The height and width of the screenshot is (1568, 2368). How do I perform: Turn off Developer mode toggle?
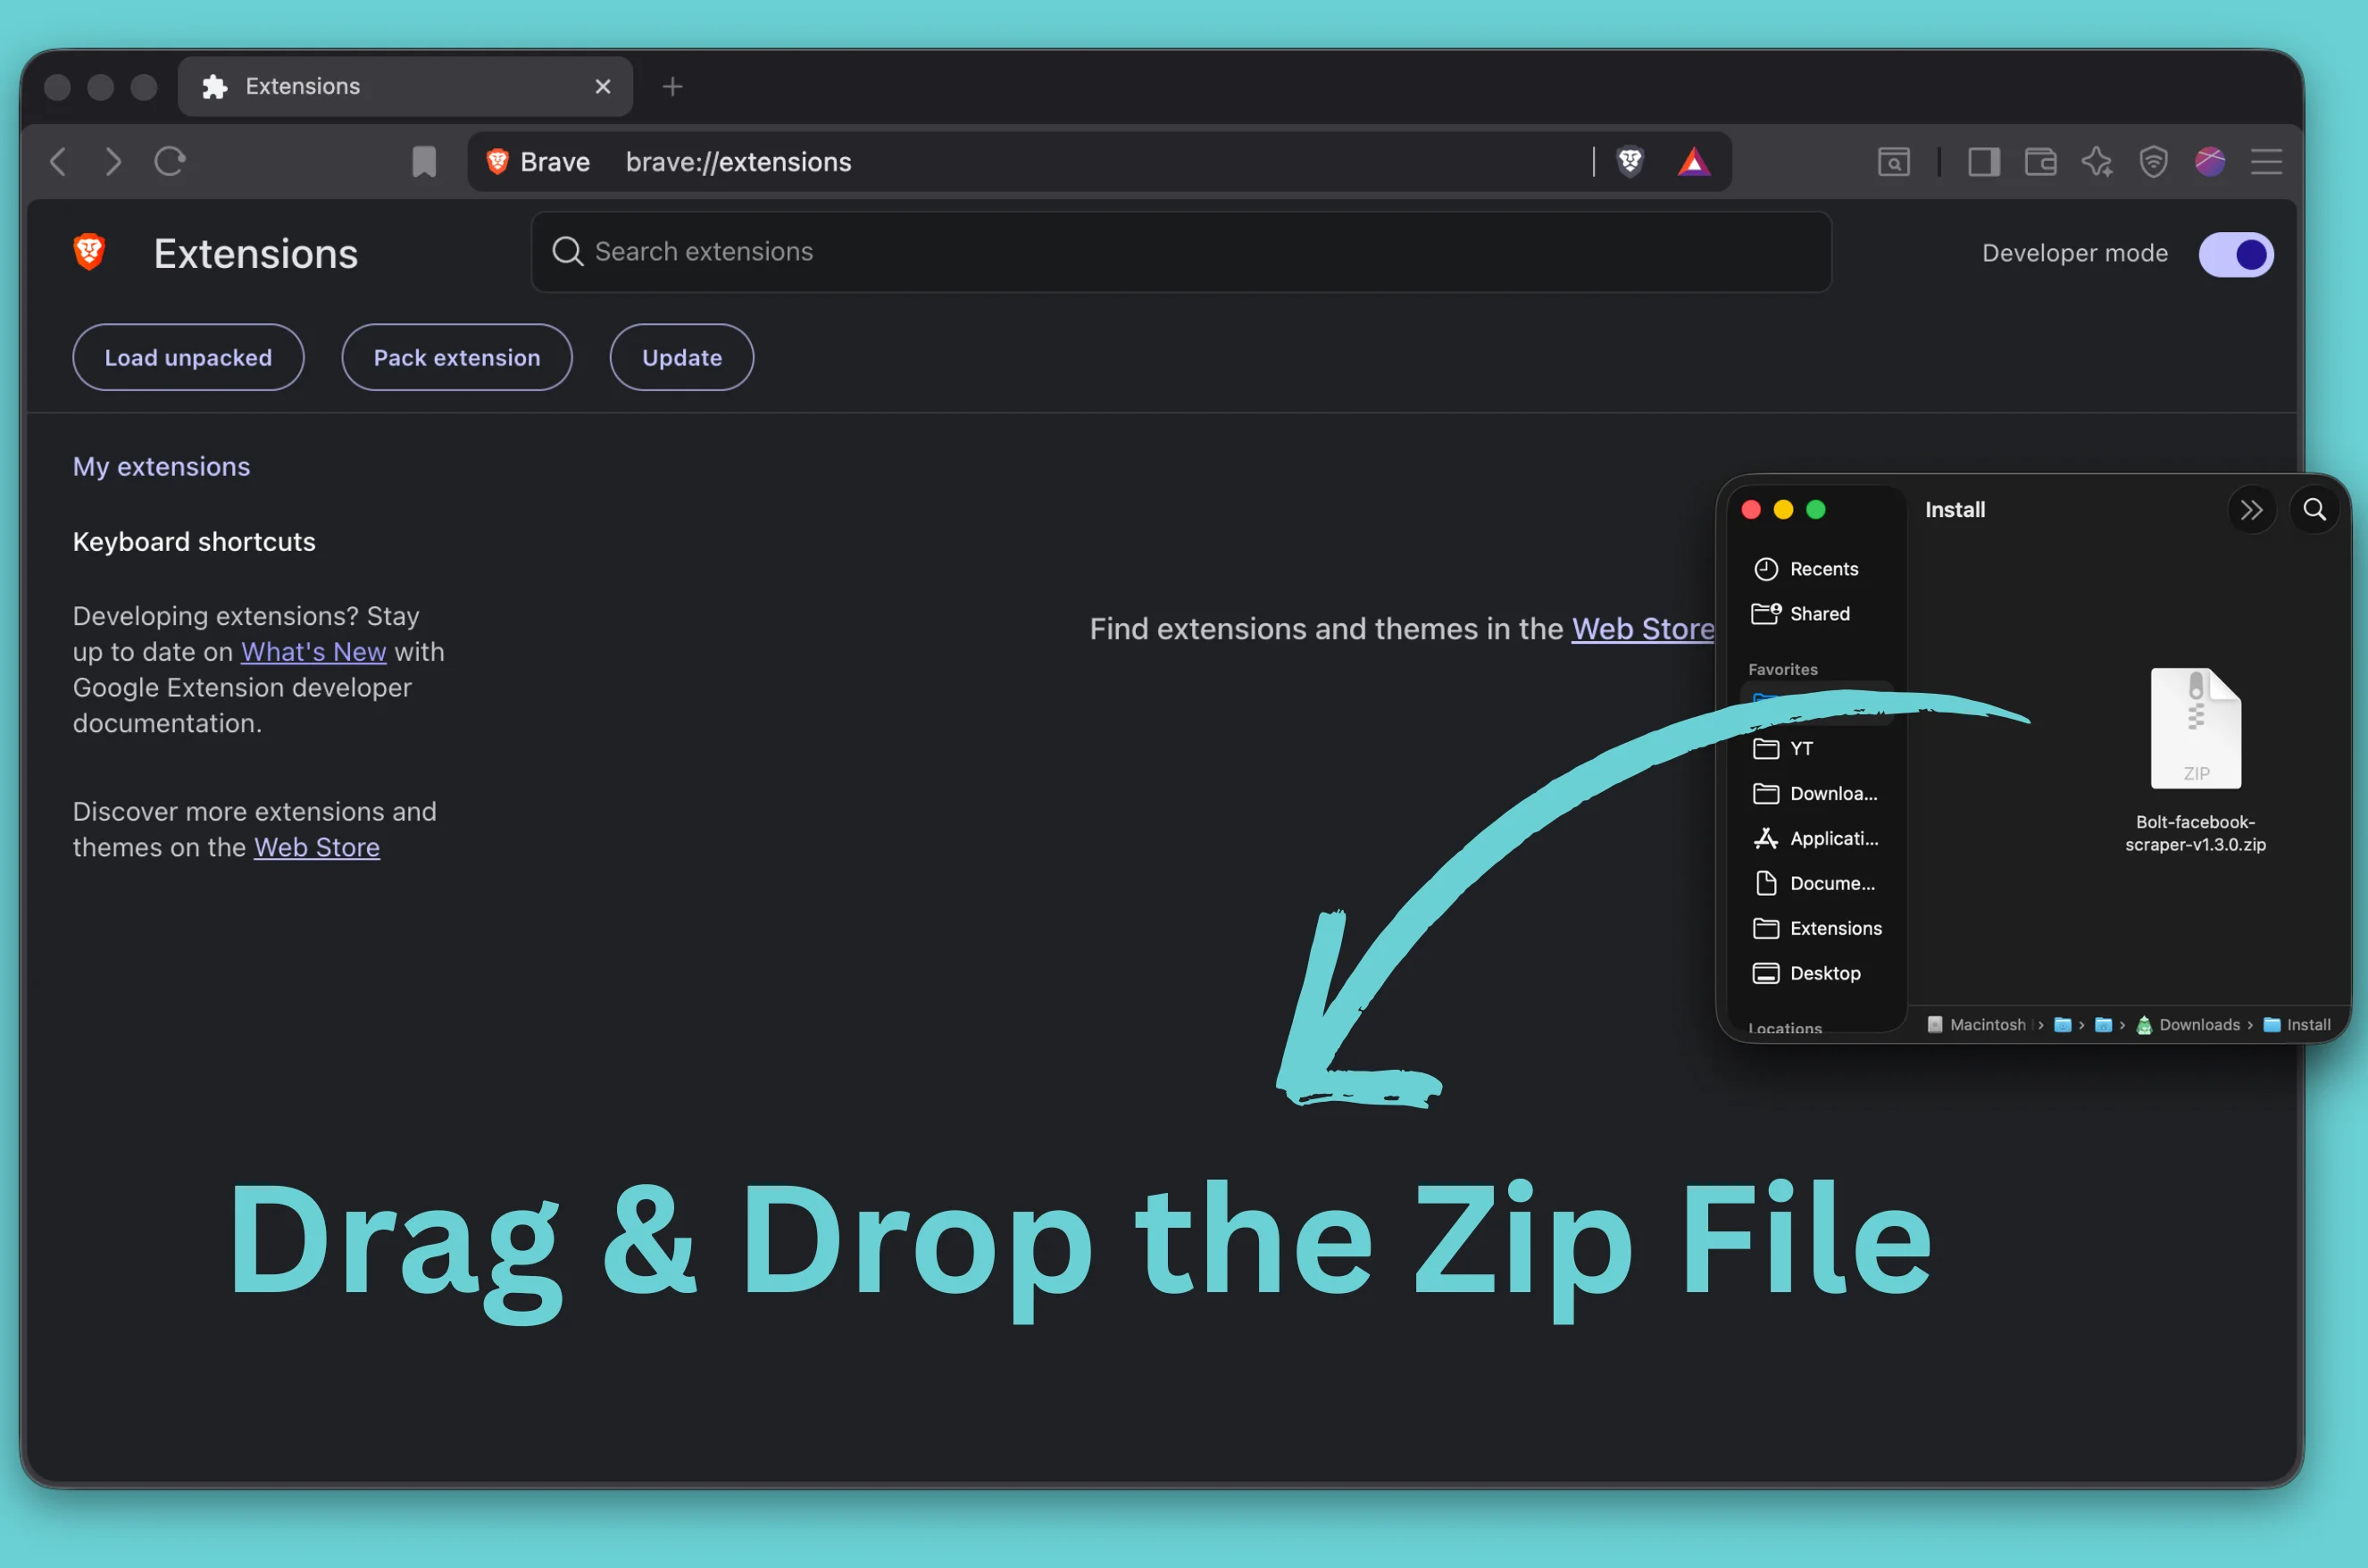2236,254
